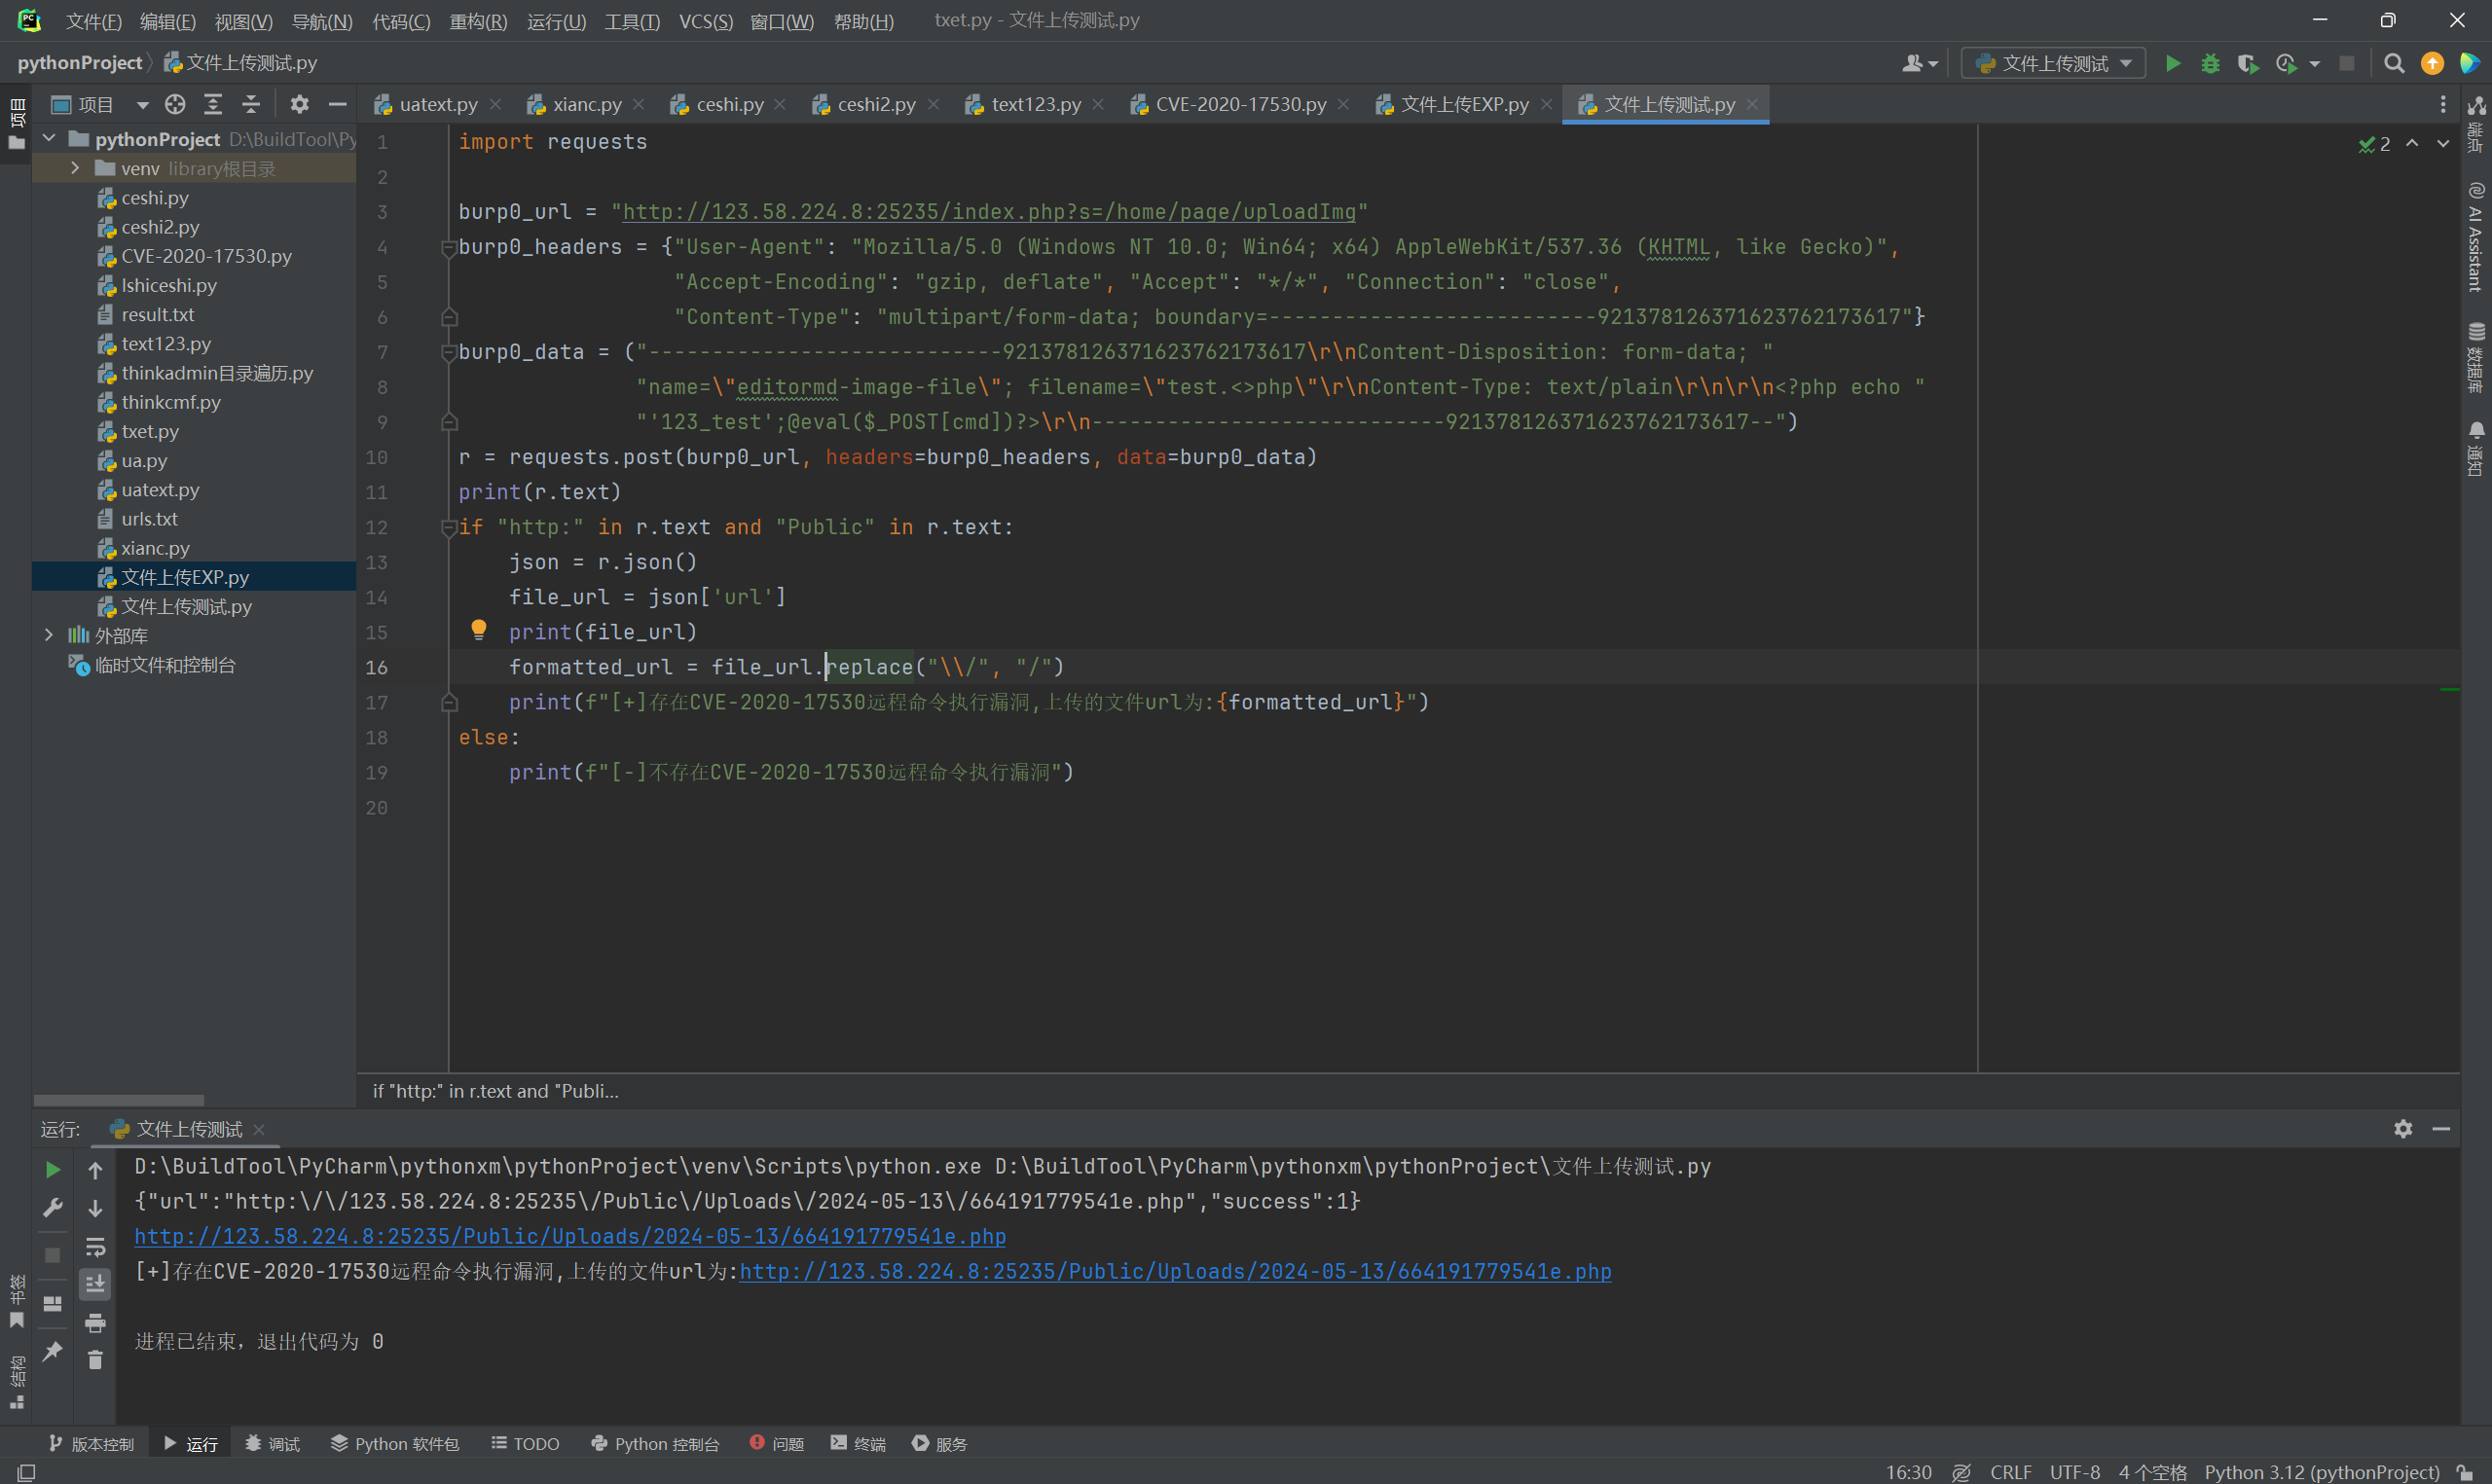Click the orange update notification icon
Viewport: 2492px width, 1484px height.
(x=2432, y=63)
